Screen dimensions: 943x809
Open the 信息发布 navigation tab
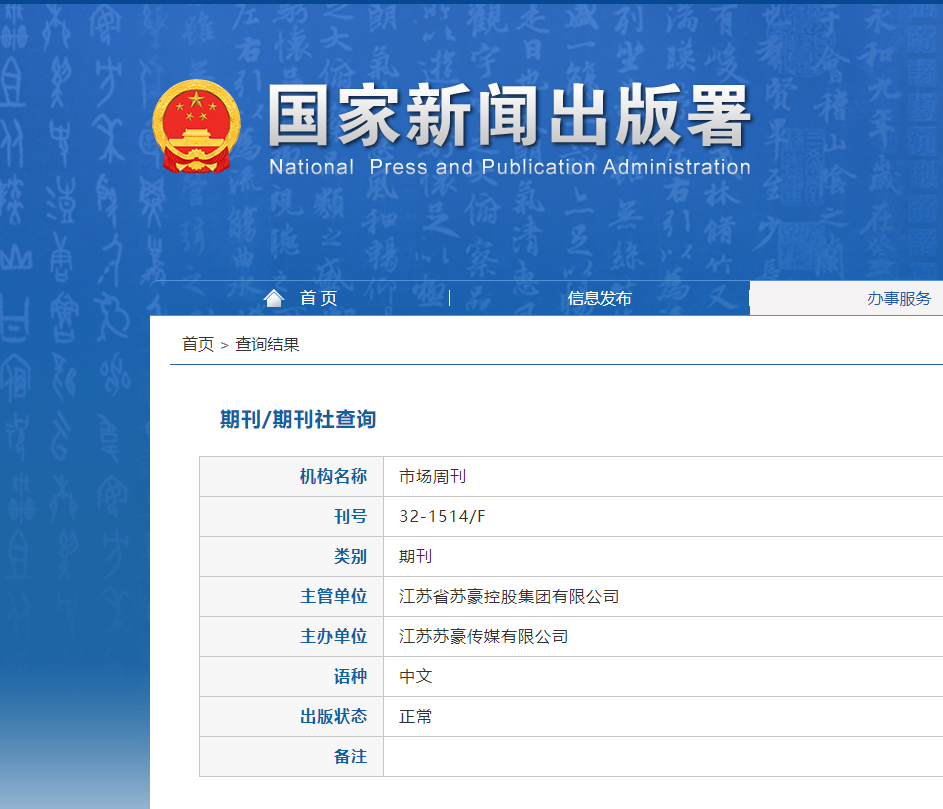[x=599, y=298]
